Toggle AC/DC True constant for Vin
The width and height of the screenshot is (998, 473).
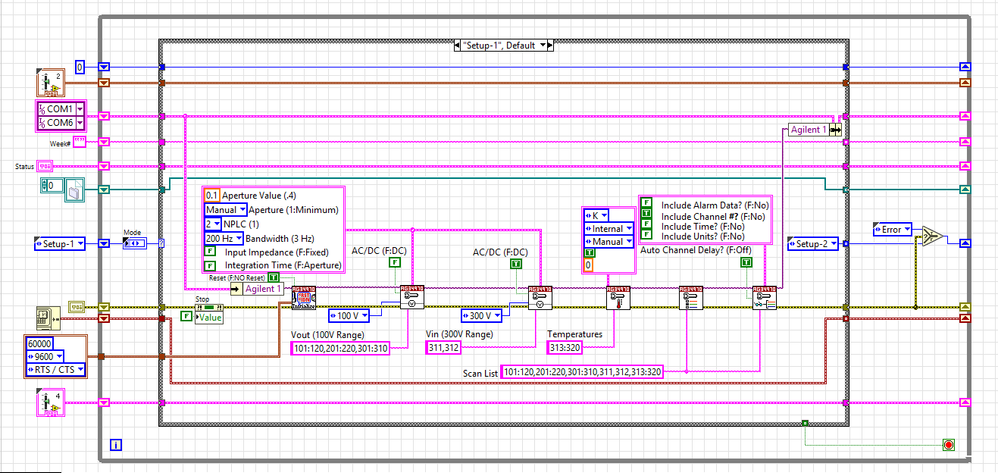516,262
